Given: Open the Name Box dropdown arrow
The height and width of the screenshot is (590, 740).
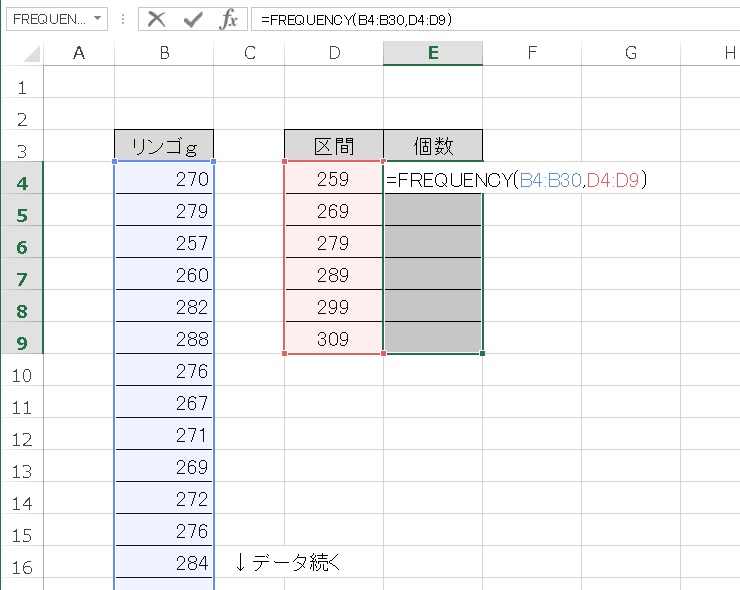Looking at the screenshot, I should click(x=97, y=19).
